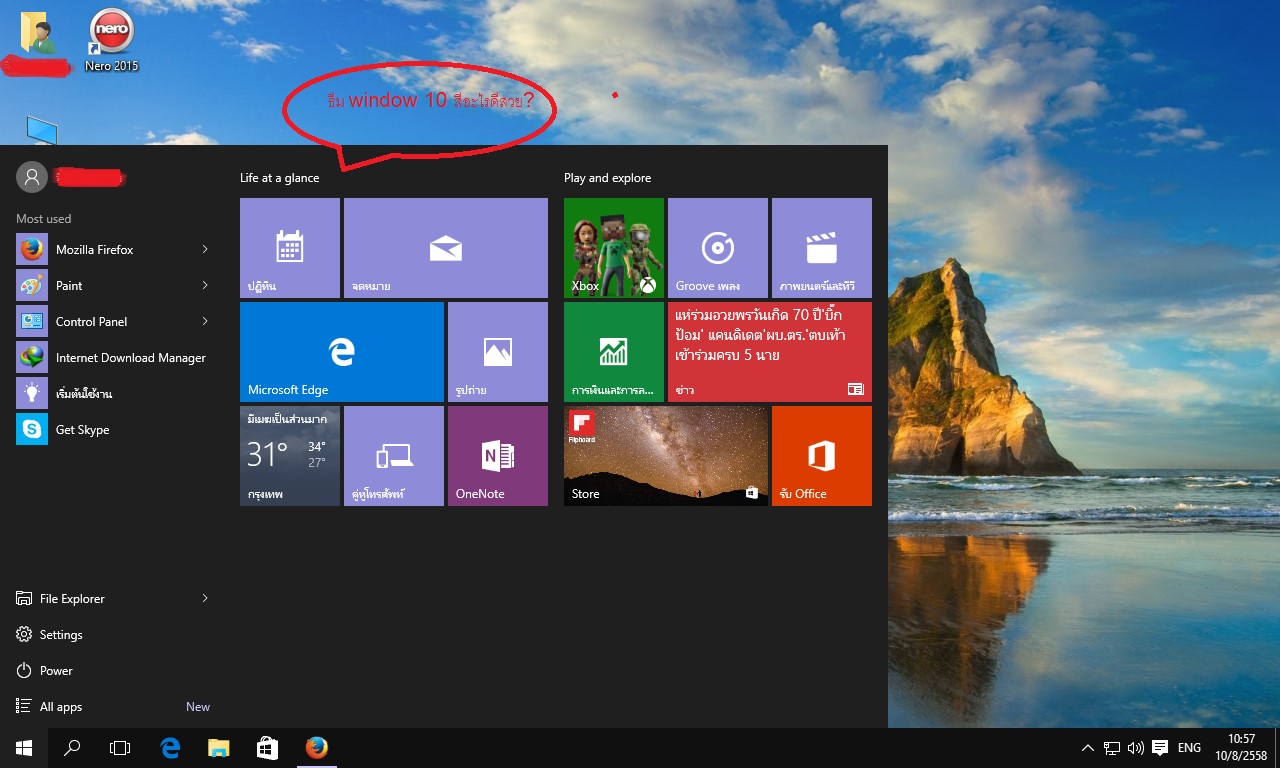This screenshot has height=768, width=1280.
Task: Expand the Paint jump list arrow
Action: (205, 285)
